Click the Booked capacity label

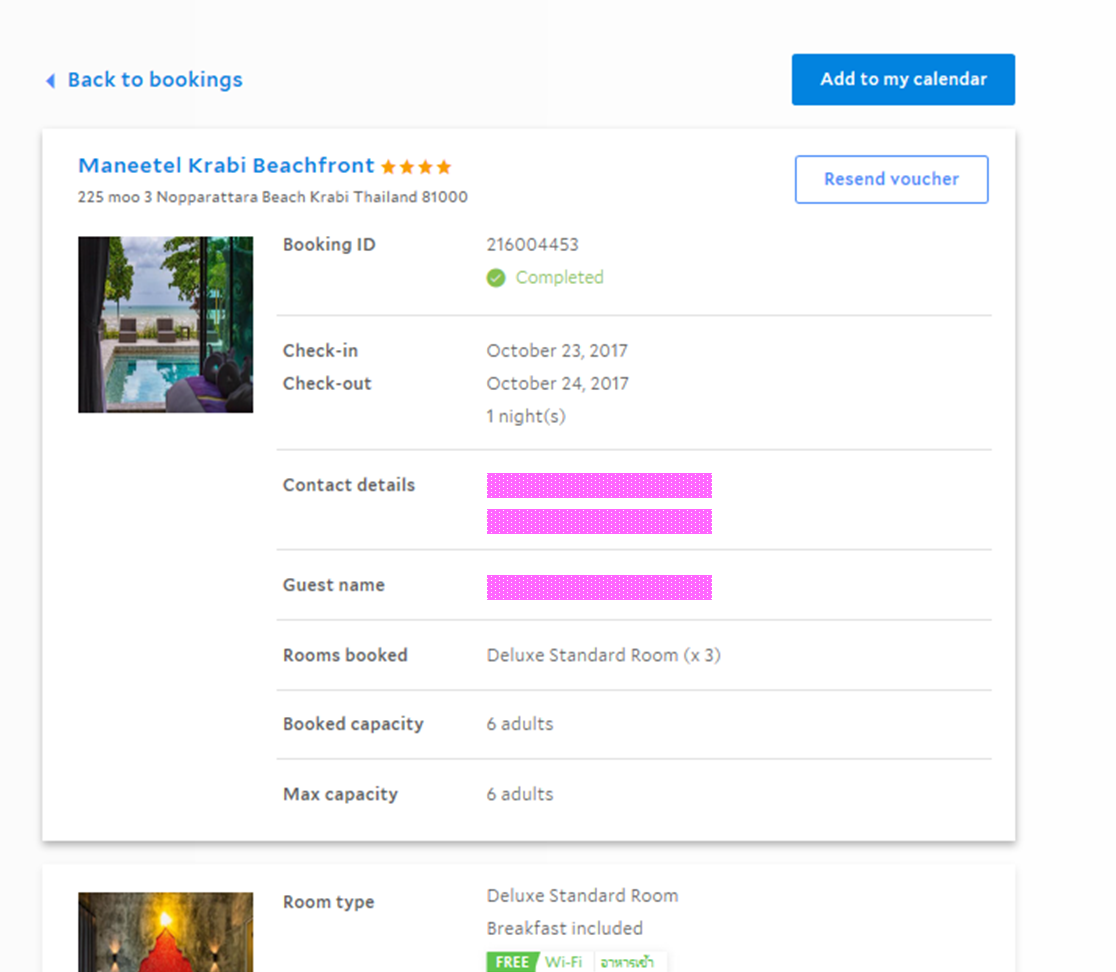(353, 724)
